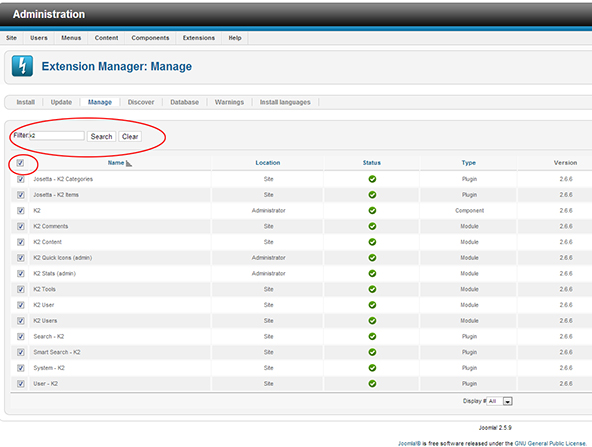The width and height of the screenshot is (592, 447).
Task: Toggle status icon for Search - K2 plugin
Action: click(372, 336)
